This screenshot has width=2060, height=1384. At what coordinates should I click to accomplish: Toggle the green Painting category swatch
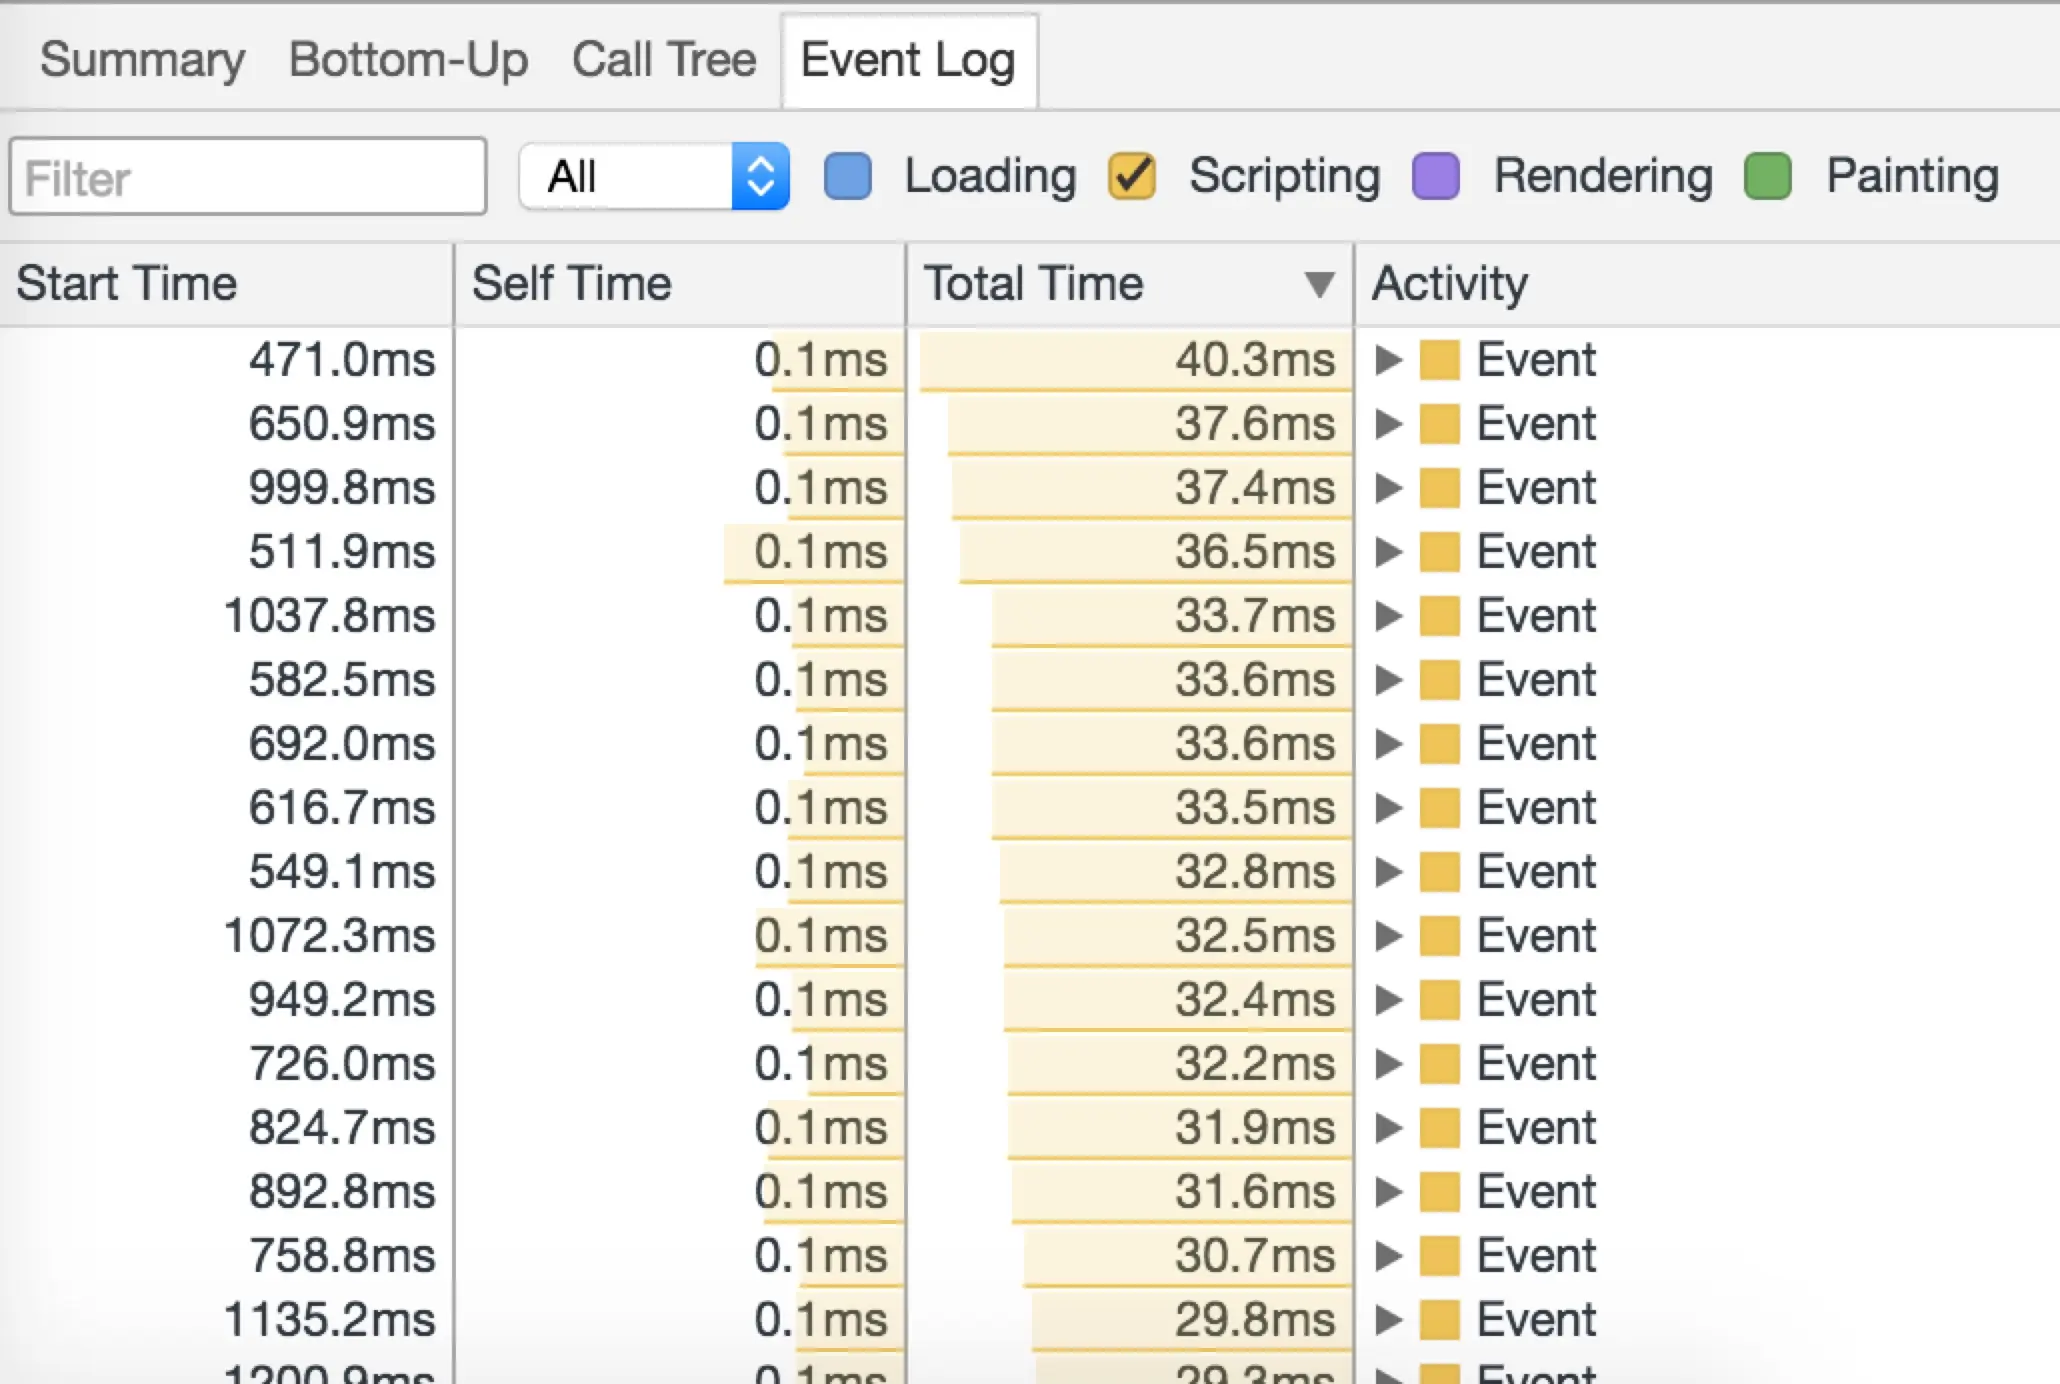coord(1767,177)
